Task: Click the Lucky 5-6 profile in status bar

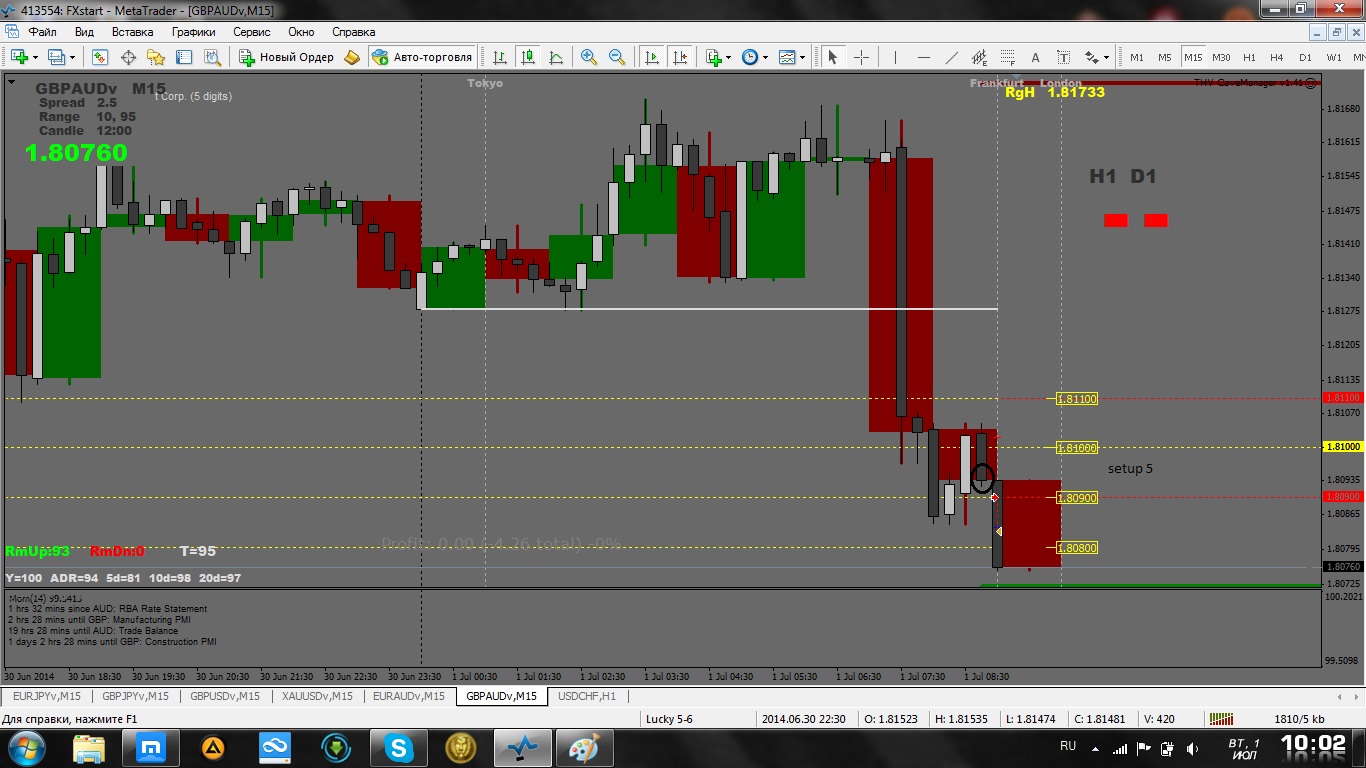Action: coord(669,719)
